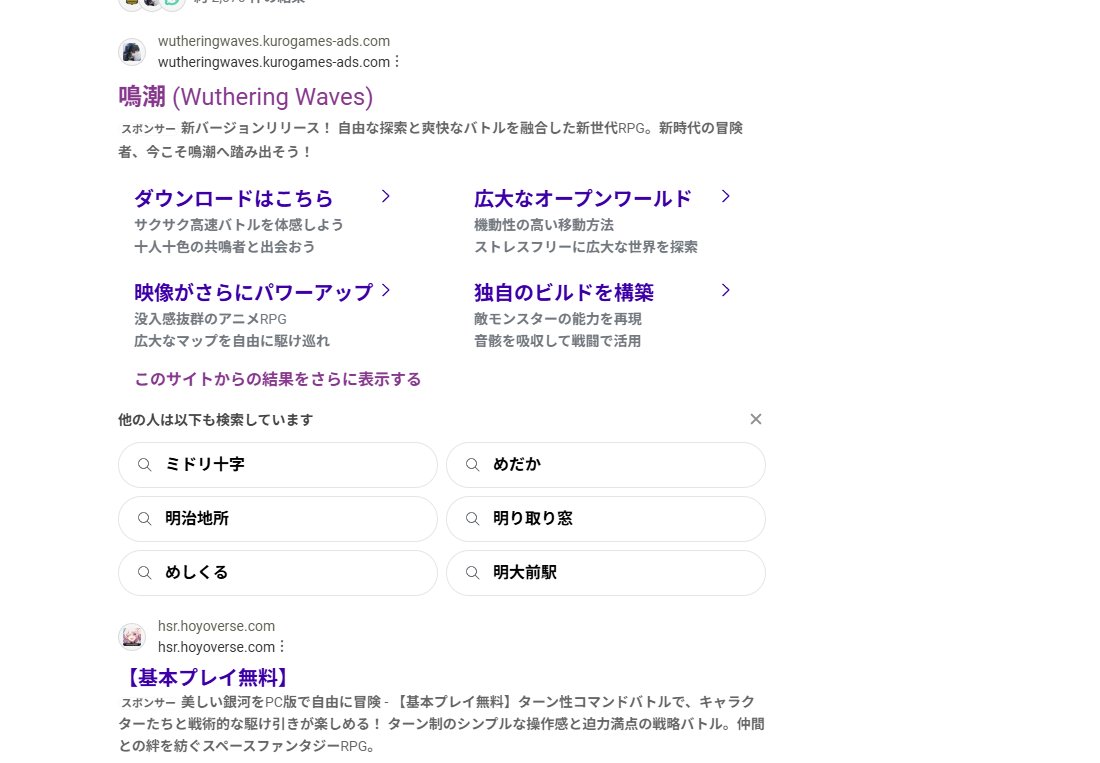Click スポンサー label in hoyoverse ad

pos(148,703)
